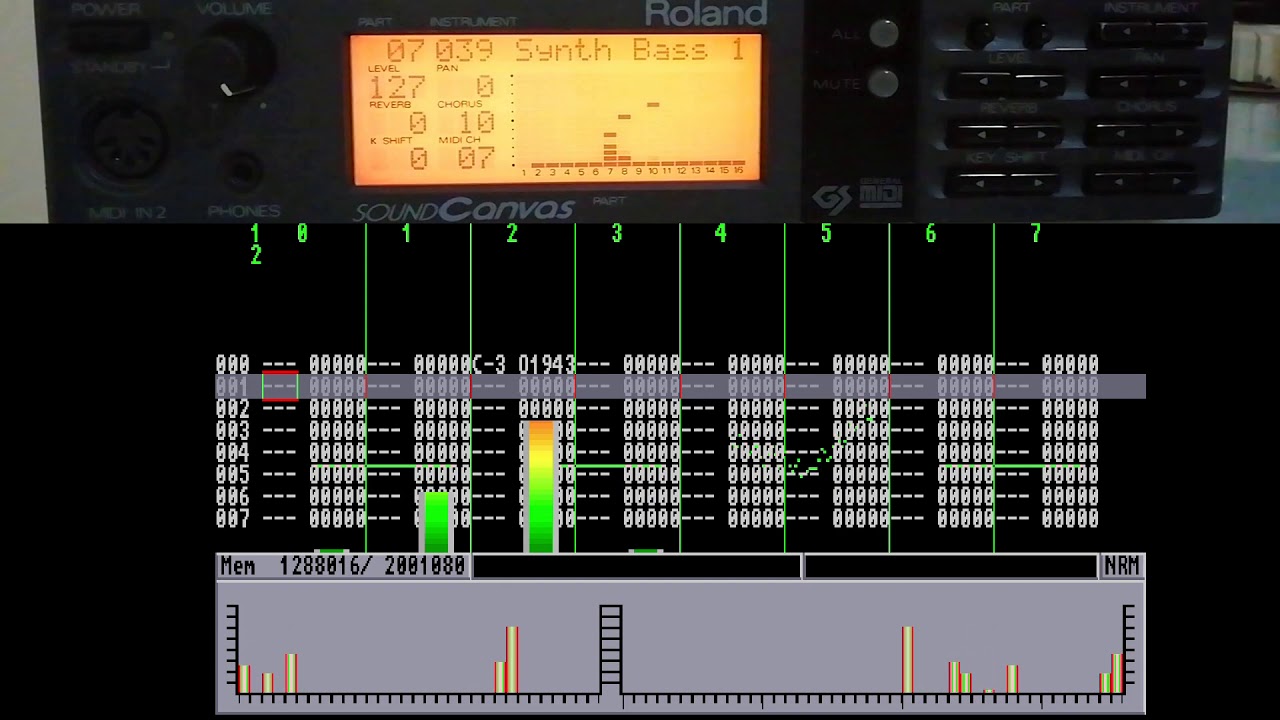The height and width of the screenshot is (720, 1280).
Task: Toggle the ALL round button
Action: pyautogui.click(x=883, y=33)
